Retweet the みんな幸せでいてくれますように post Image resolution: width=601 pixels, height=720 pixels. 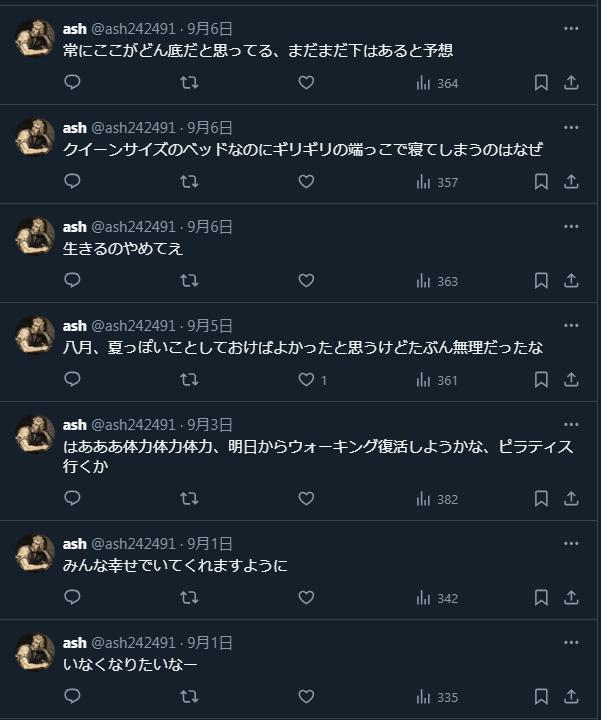point(188,598)
